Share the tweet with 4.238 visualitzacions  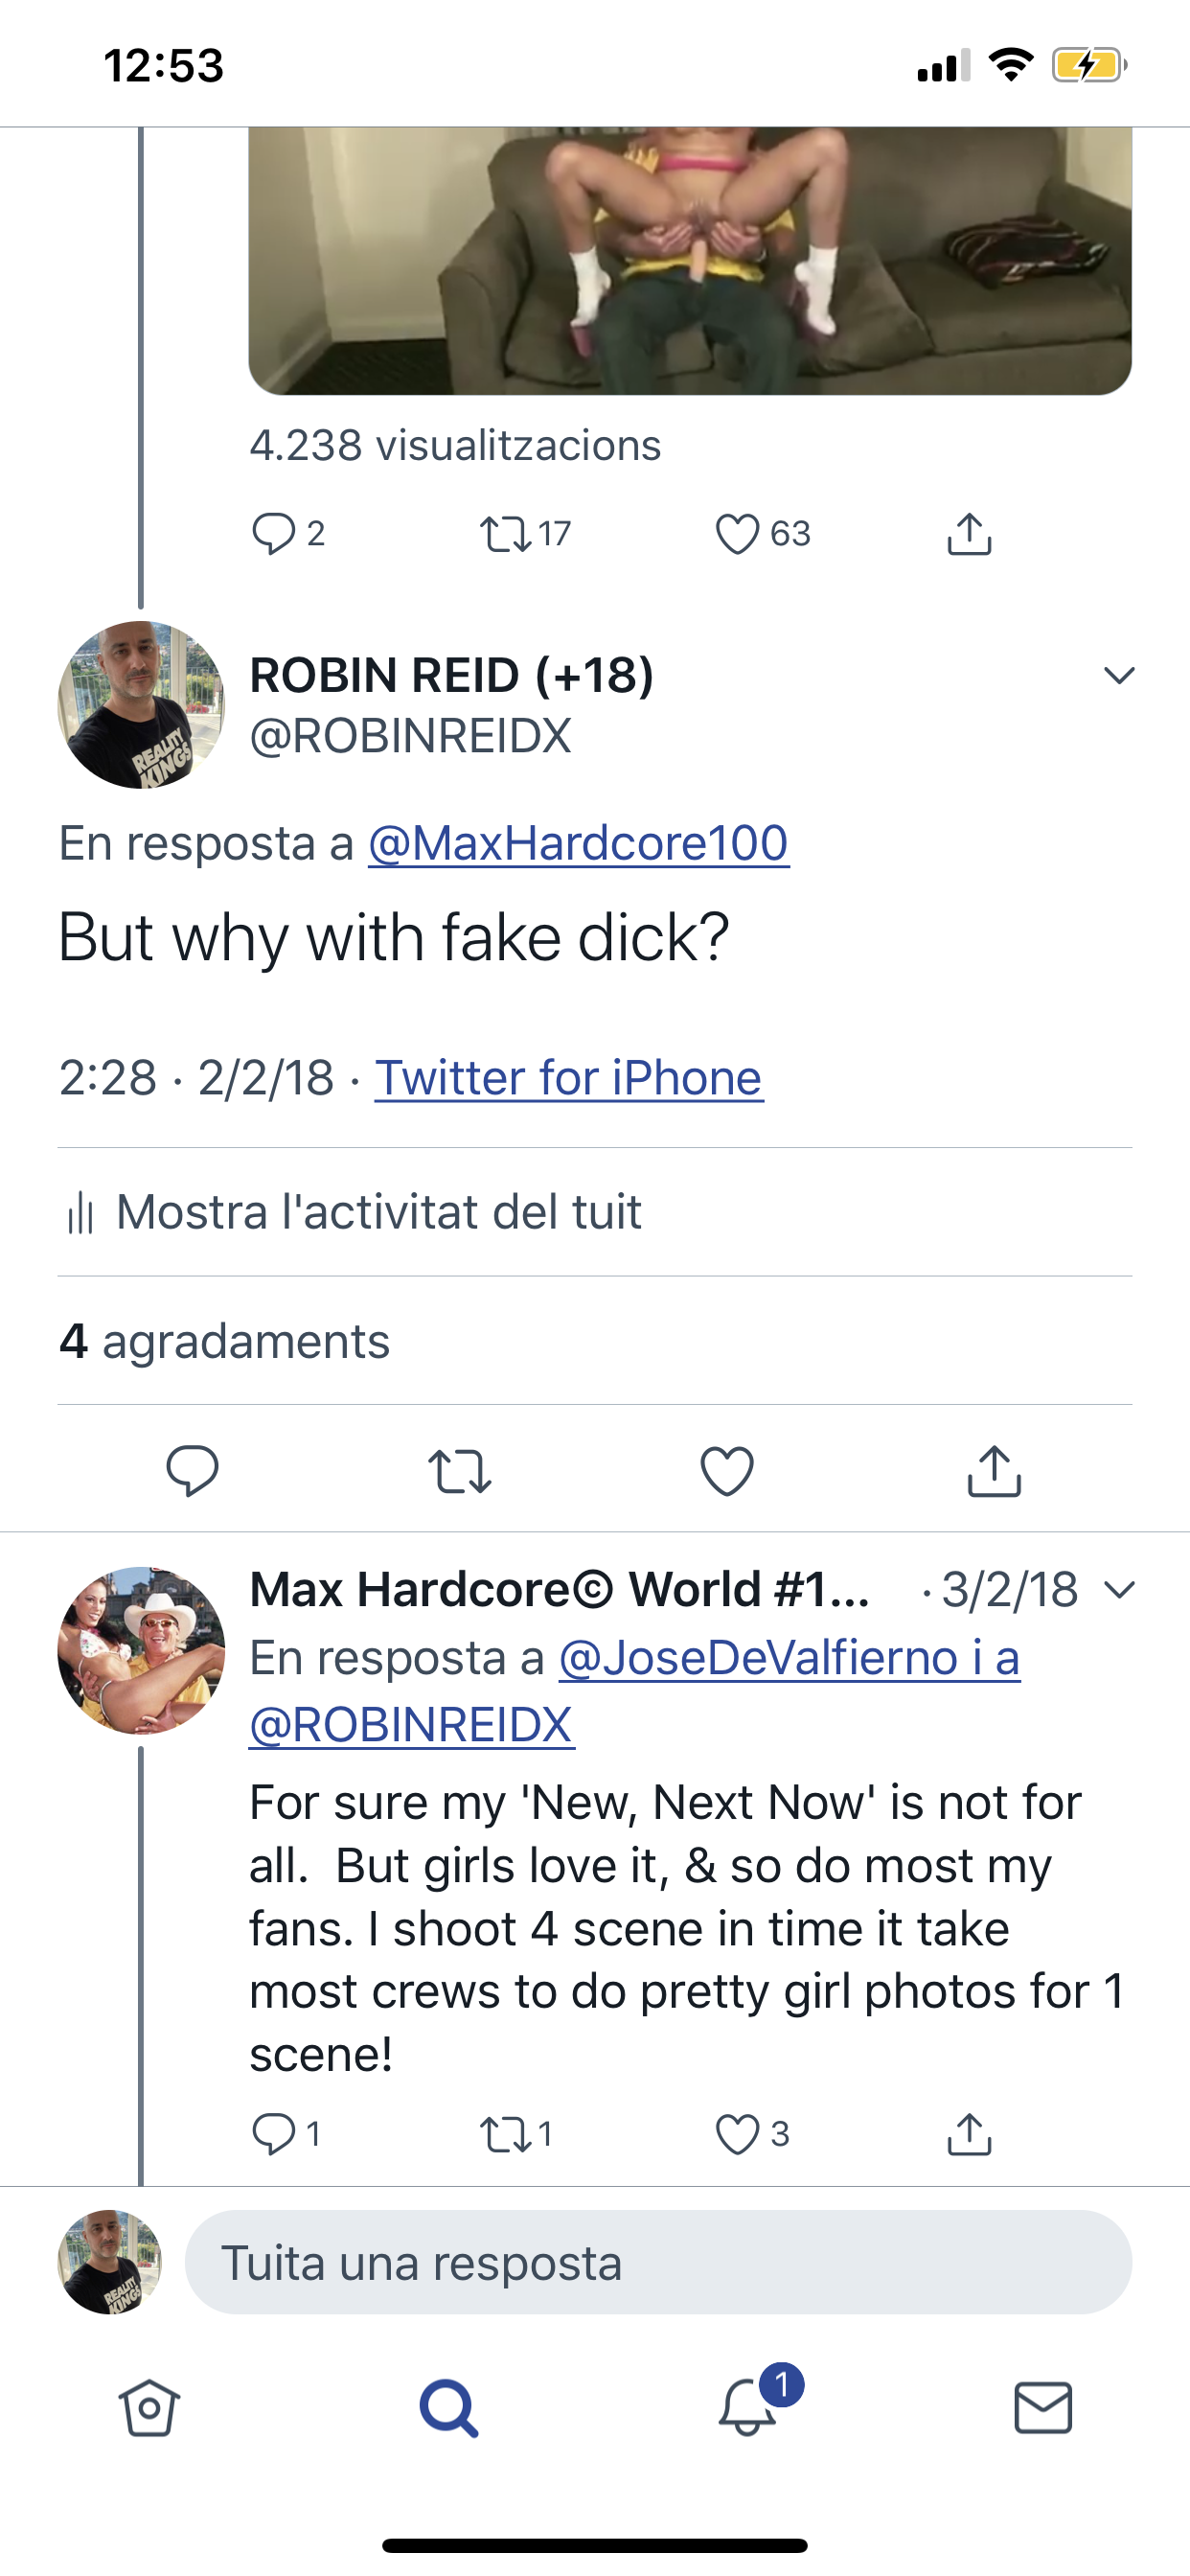pos(969,534)
